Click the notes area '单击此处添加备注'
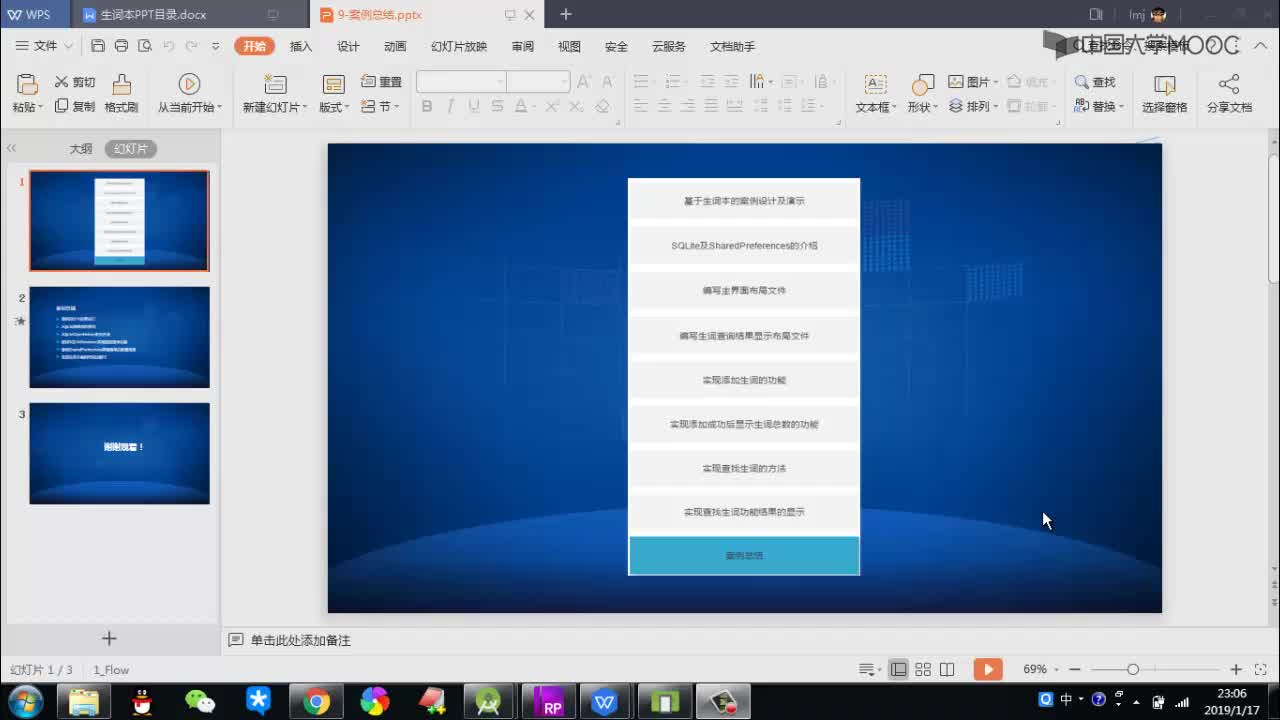This screenshot has width=1280, height=720. point(300,640)
